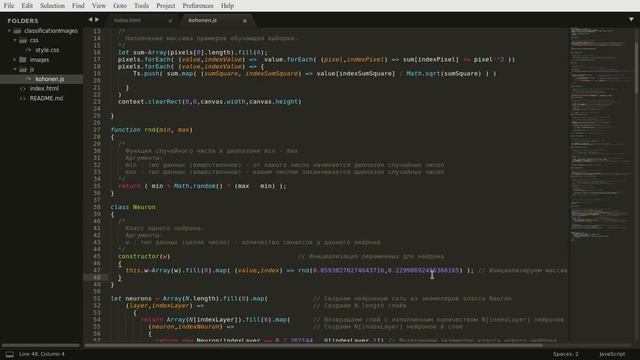The image size is (640, 360).
Task: Open the File menu
Action: point(9,6)
